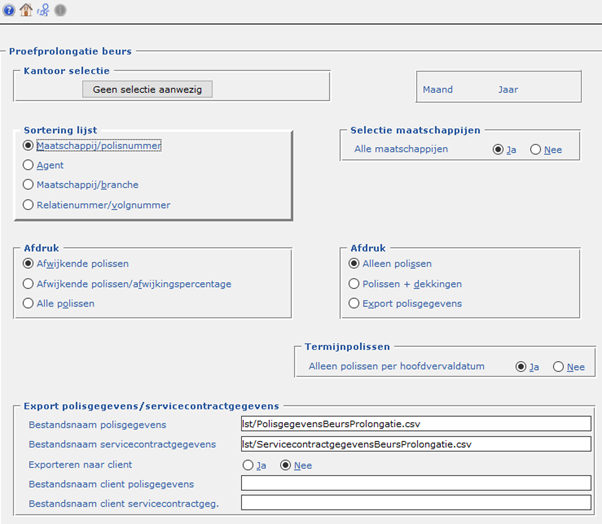This screenshot has width=602, height=524.
Task: Set Termijnpolissen hoofdvervaldatum to Nee
Action: tap(558, 367)
